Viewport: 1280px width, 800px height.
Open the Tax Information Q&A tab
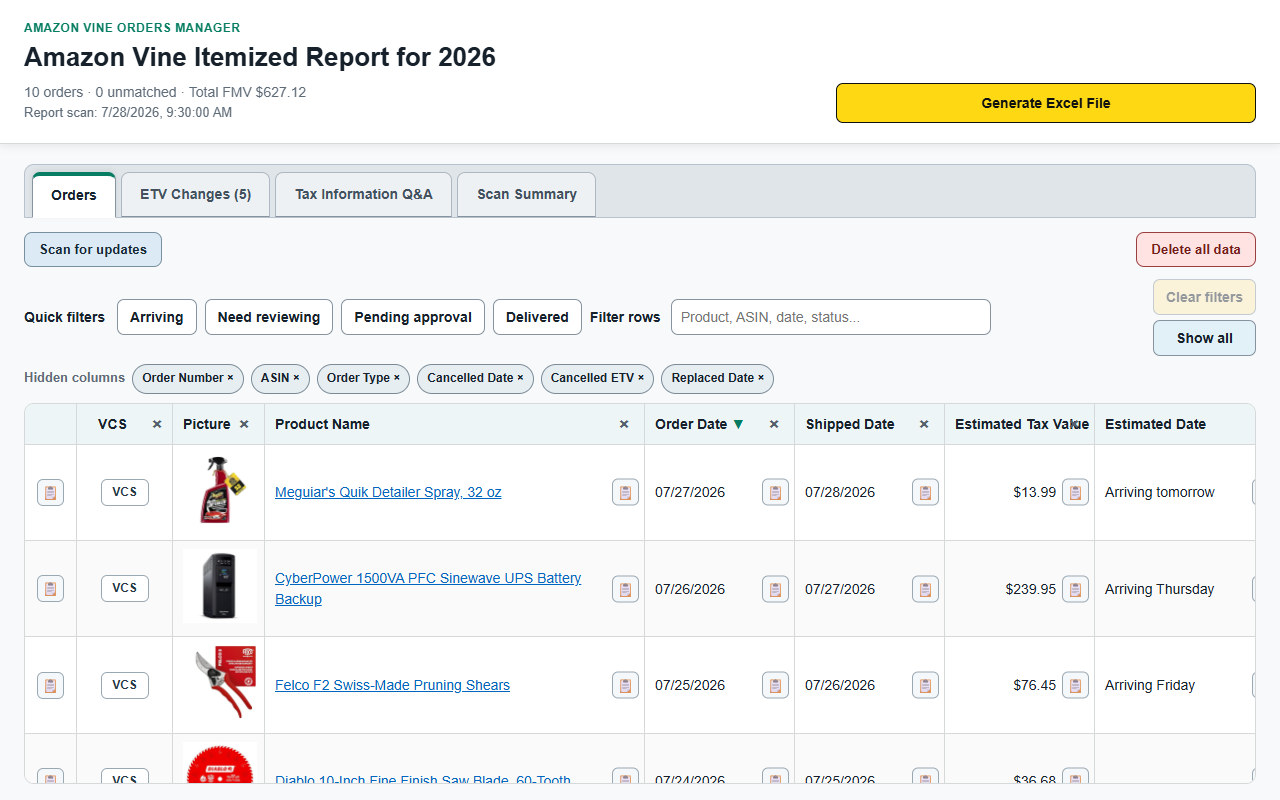[364, 194]
